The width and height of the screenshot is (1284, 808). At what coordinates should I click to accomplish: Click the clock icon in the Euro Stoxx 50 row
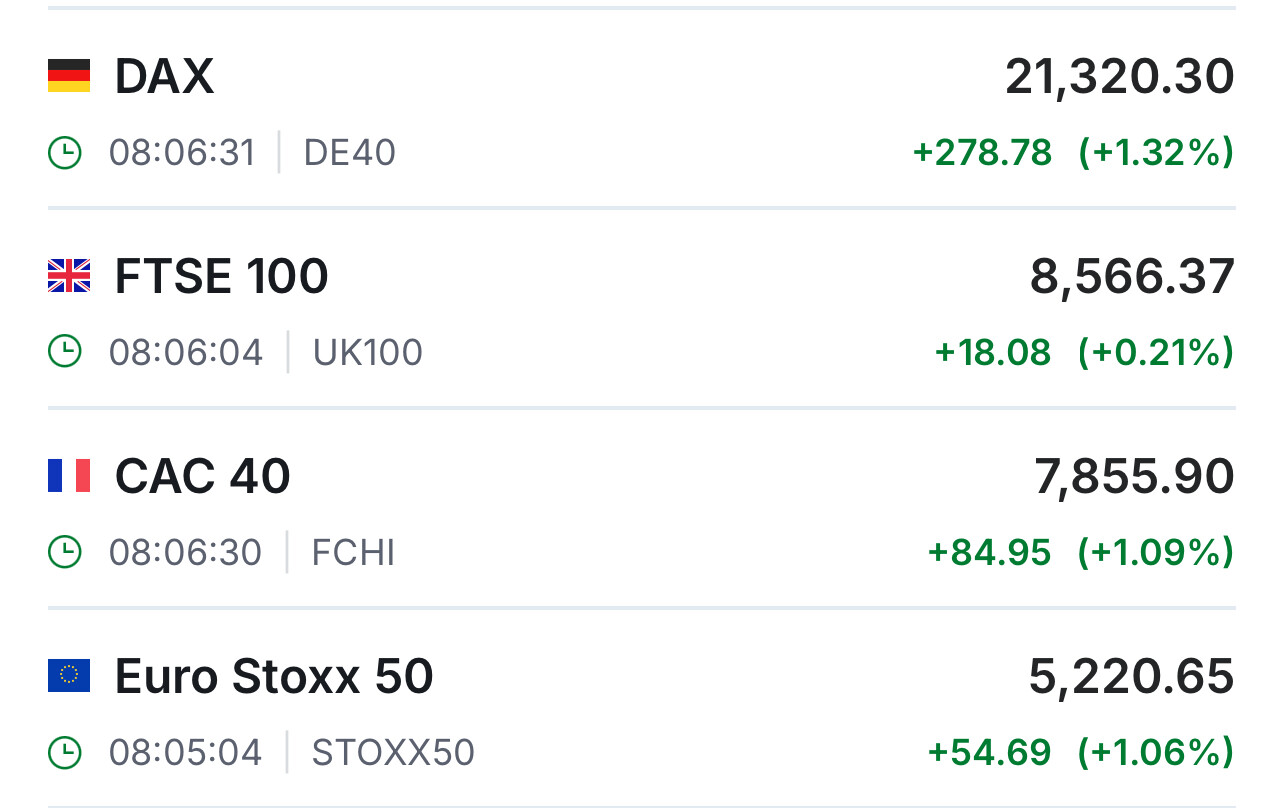[x=65, y=752]
